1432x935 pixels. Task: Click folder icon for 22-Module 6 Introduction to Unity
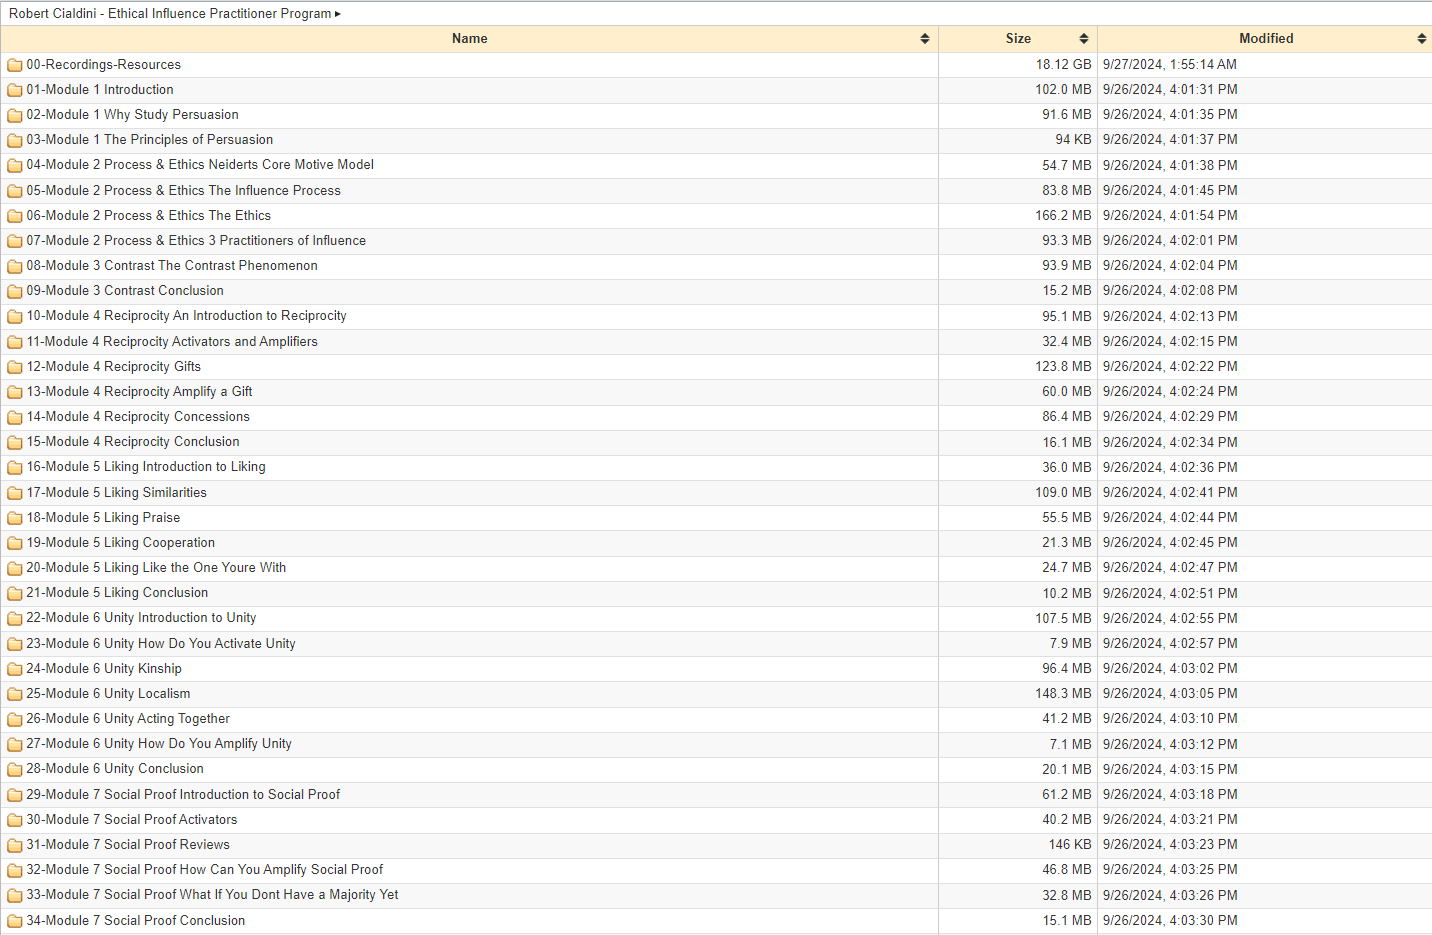[15, 618]
